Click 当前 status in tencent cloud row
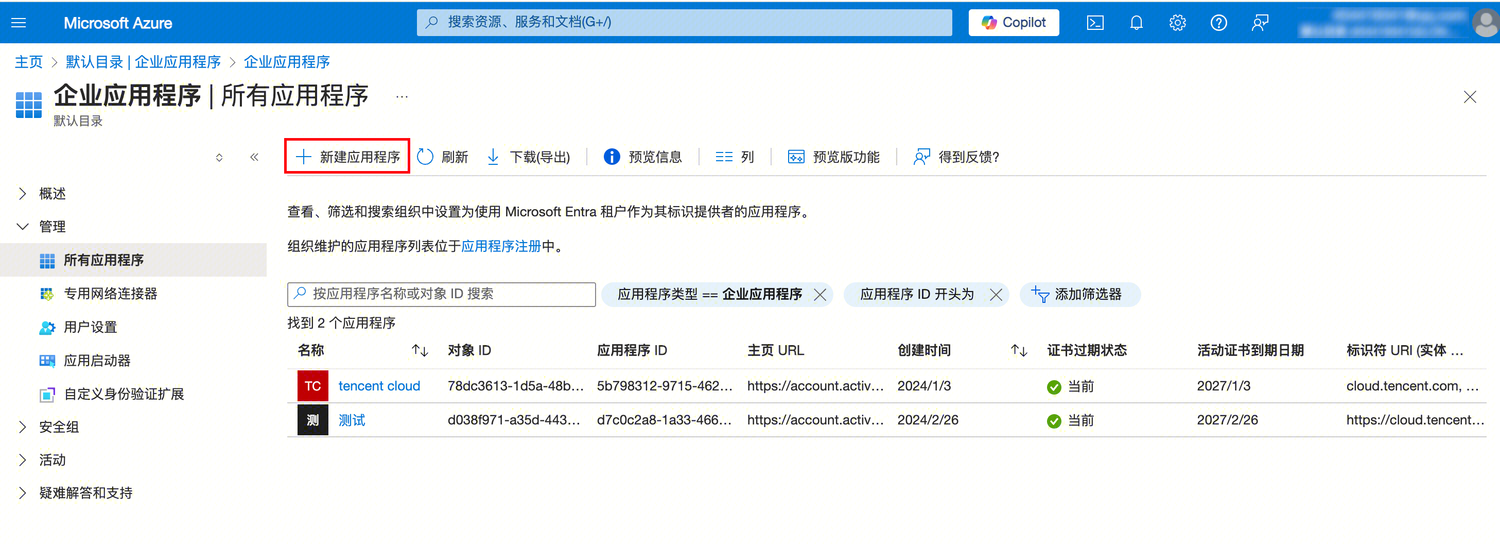This screenshot has height=545, width=1500. coord(1071,387)
